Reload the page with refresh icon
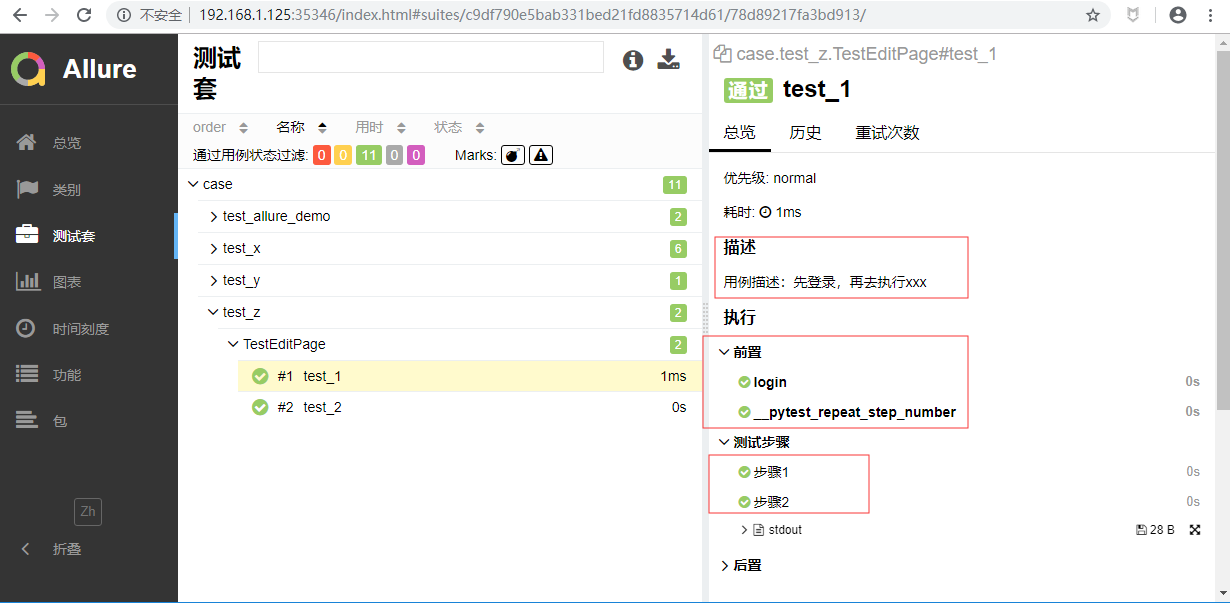This screenshot has width=1230, height=603. [x=84, y=15]
